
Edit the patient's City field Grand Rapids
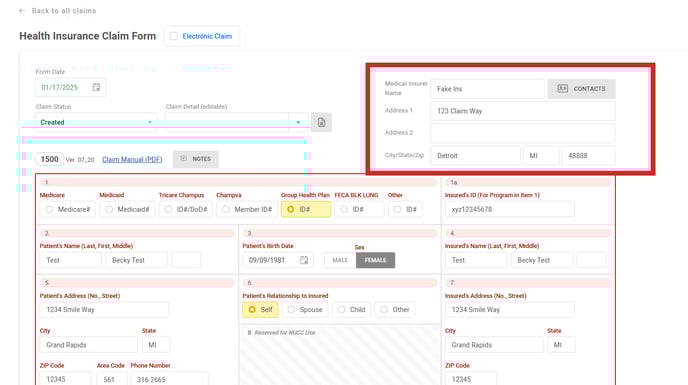click(x=89, y=345)
